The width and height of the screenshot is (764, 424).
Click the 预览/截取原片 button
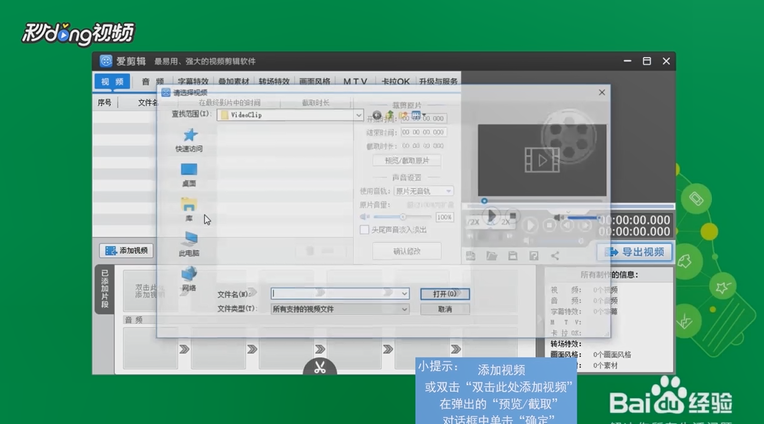click(407, 160)
